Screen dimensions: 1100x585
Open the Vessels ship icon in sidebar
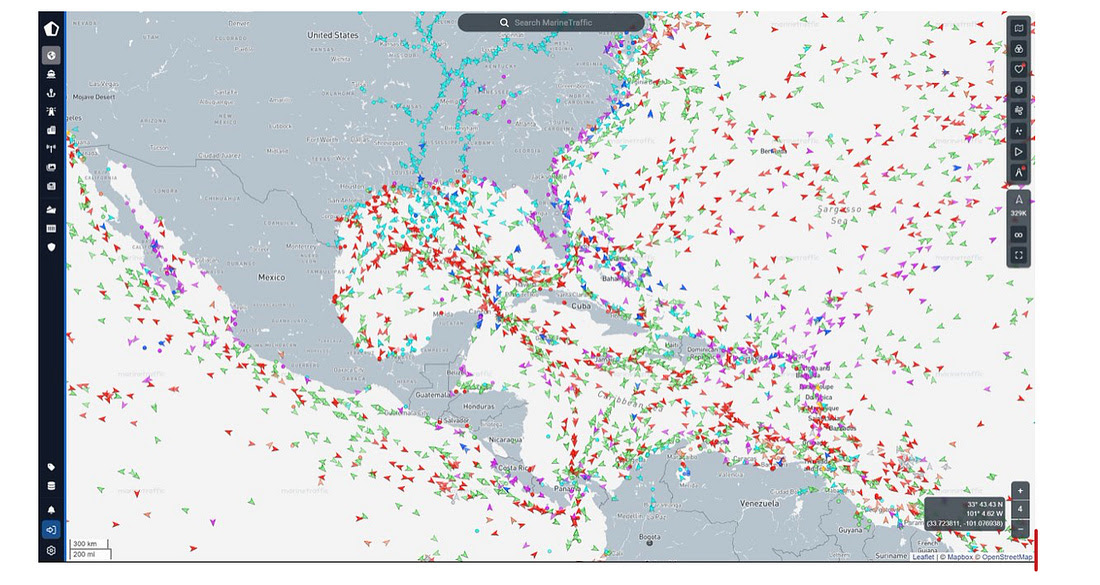point(51,74)
